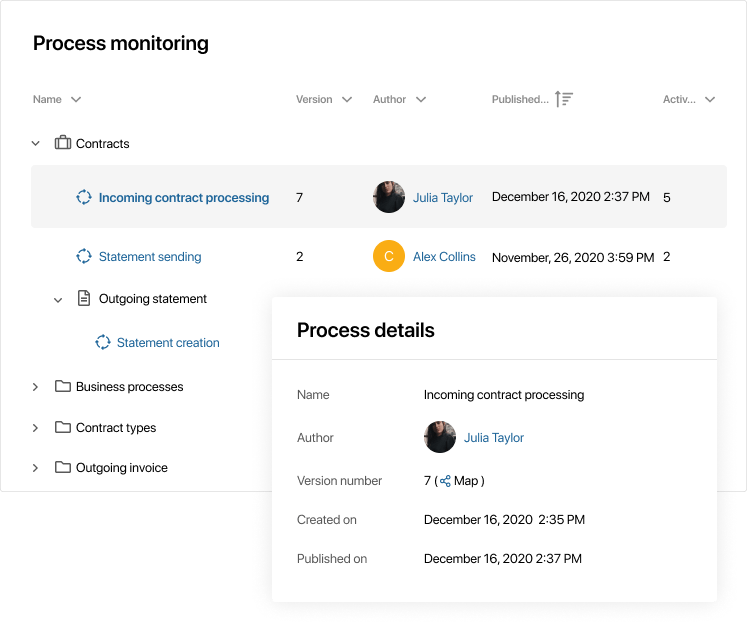Image resolution: width=747 pixels, height=627 pixels.
Task: Select the Contracts tree label
Action: (x=102, y=143)
